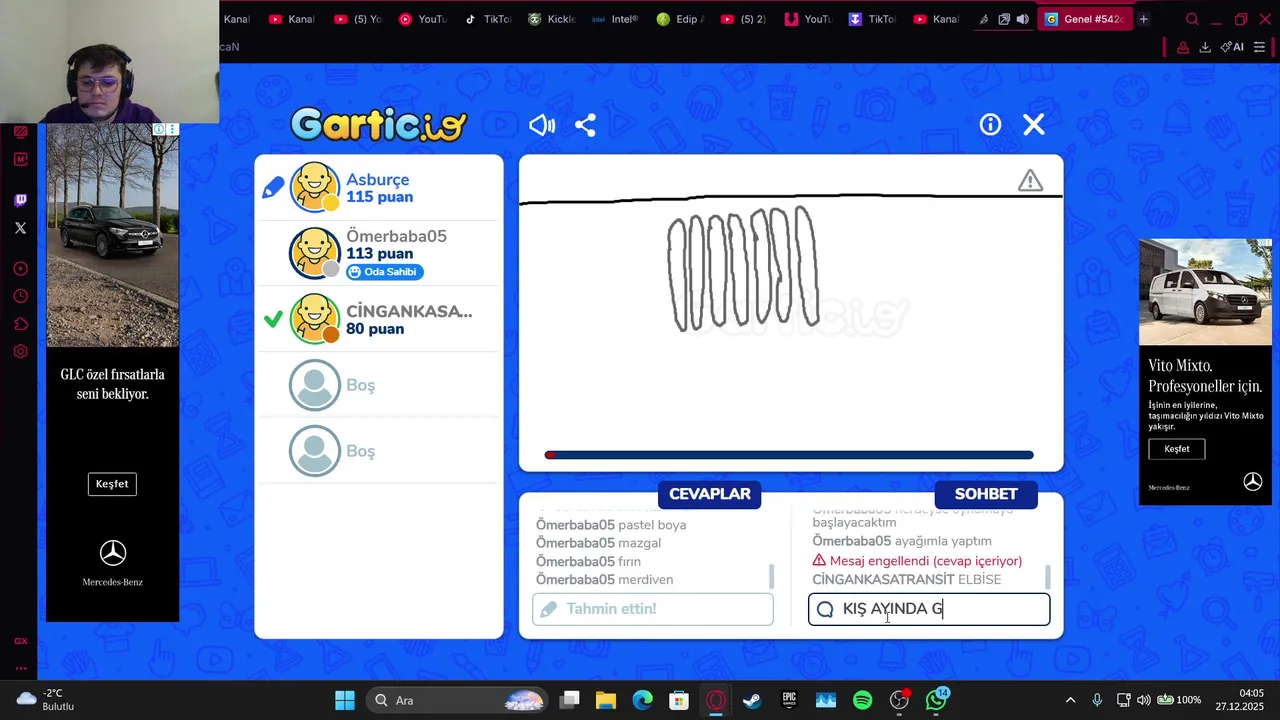1280x720 pixels.
Task: Report the drawing via warning triangle
Action: 1030,181
